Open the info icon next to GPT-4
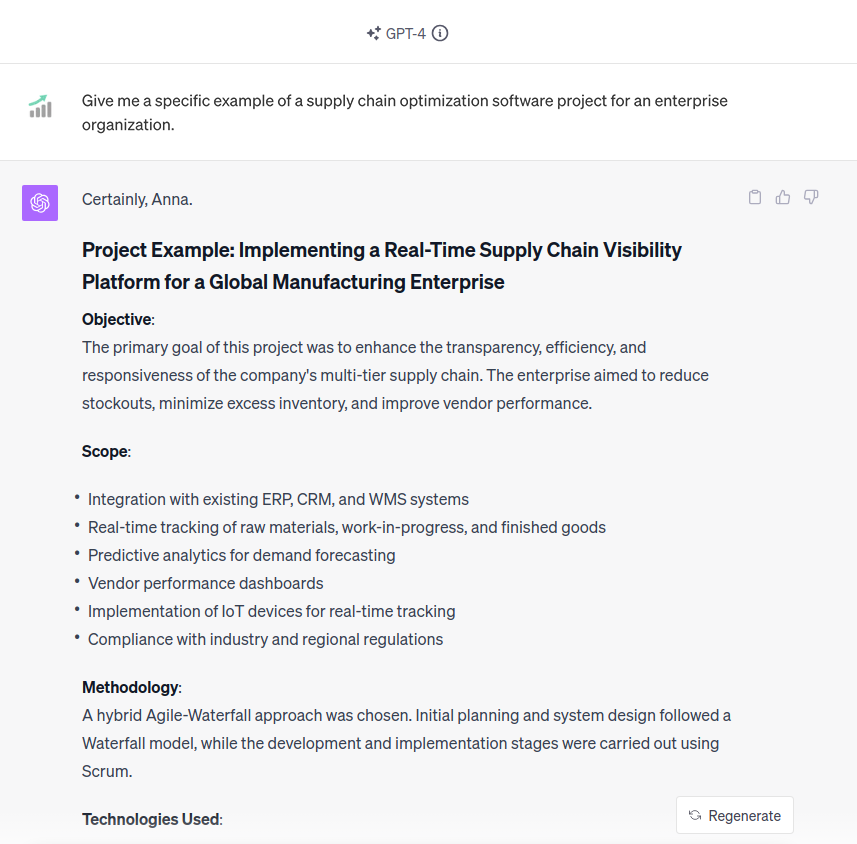The width and height of the screenshot is (857, 844). point(440,33)
